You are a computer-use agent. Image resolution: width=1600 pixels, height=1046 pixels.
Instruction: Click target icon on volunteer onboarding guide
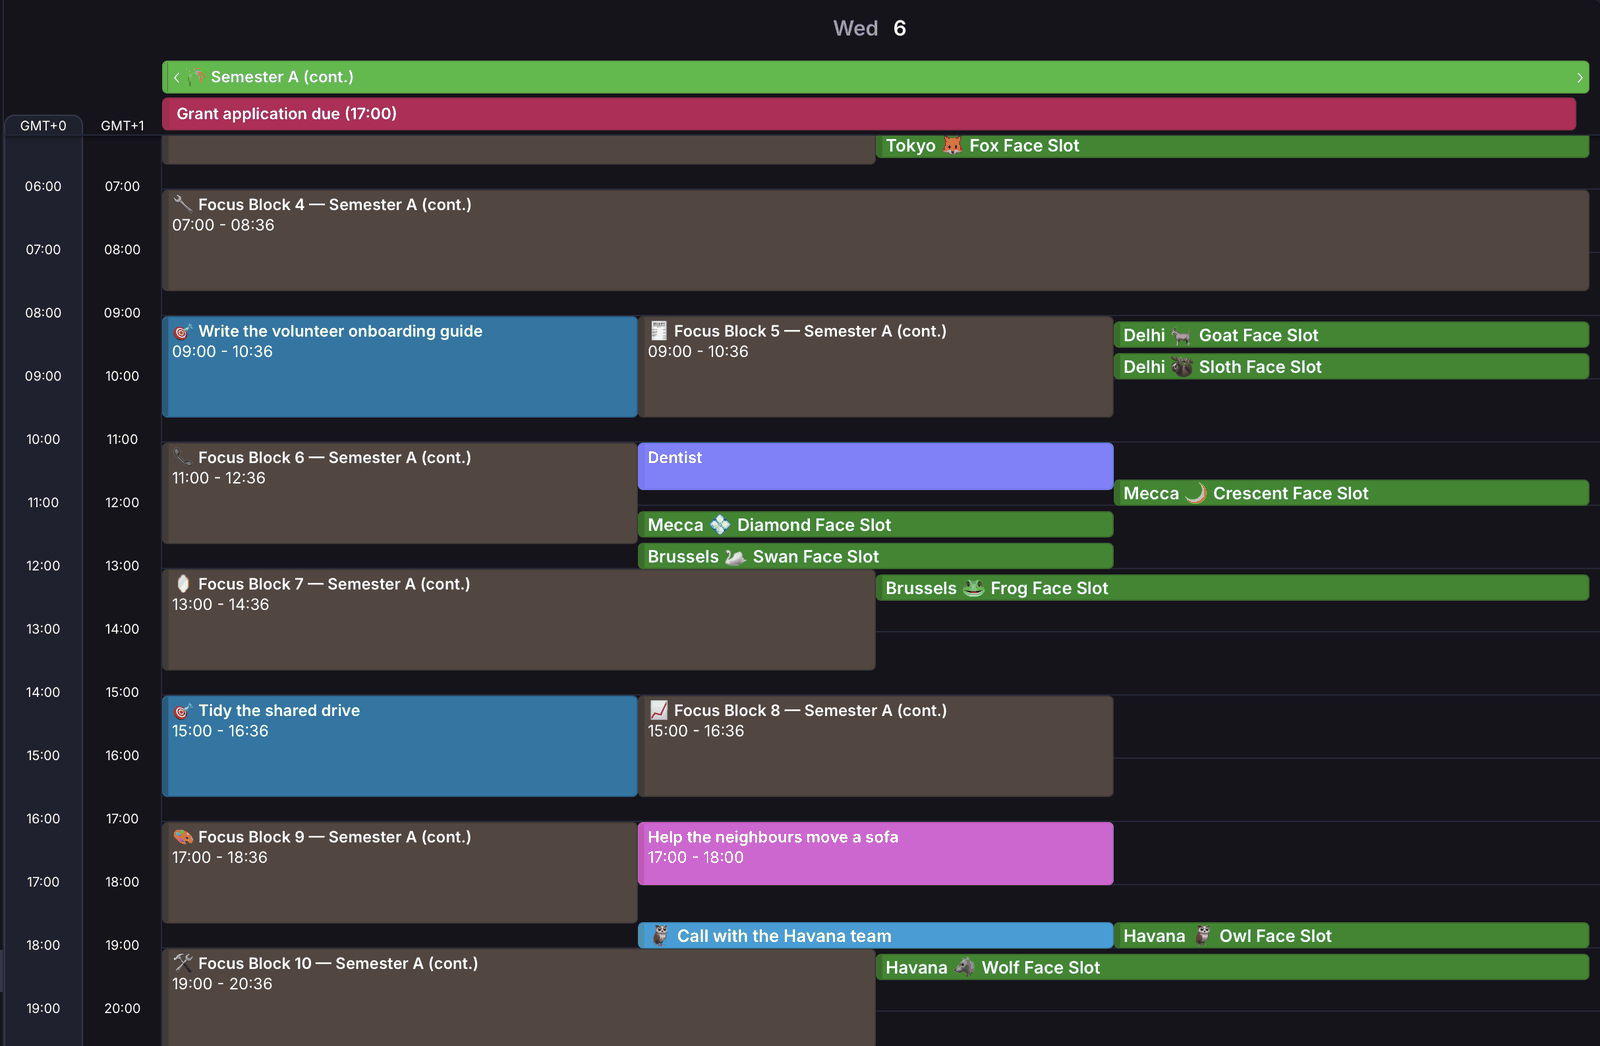pyautogui.click(x=182, y=331)
